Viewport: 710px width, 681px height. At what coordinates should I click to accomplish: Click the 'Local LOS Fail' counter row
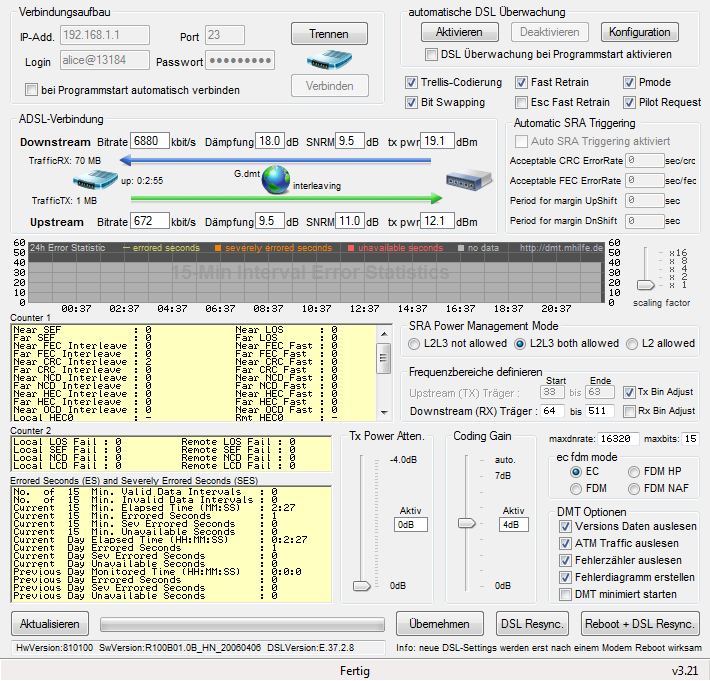tap(67, 441)
